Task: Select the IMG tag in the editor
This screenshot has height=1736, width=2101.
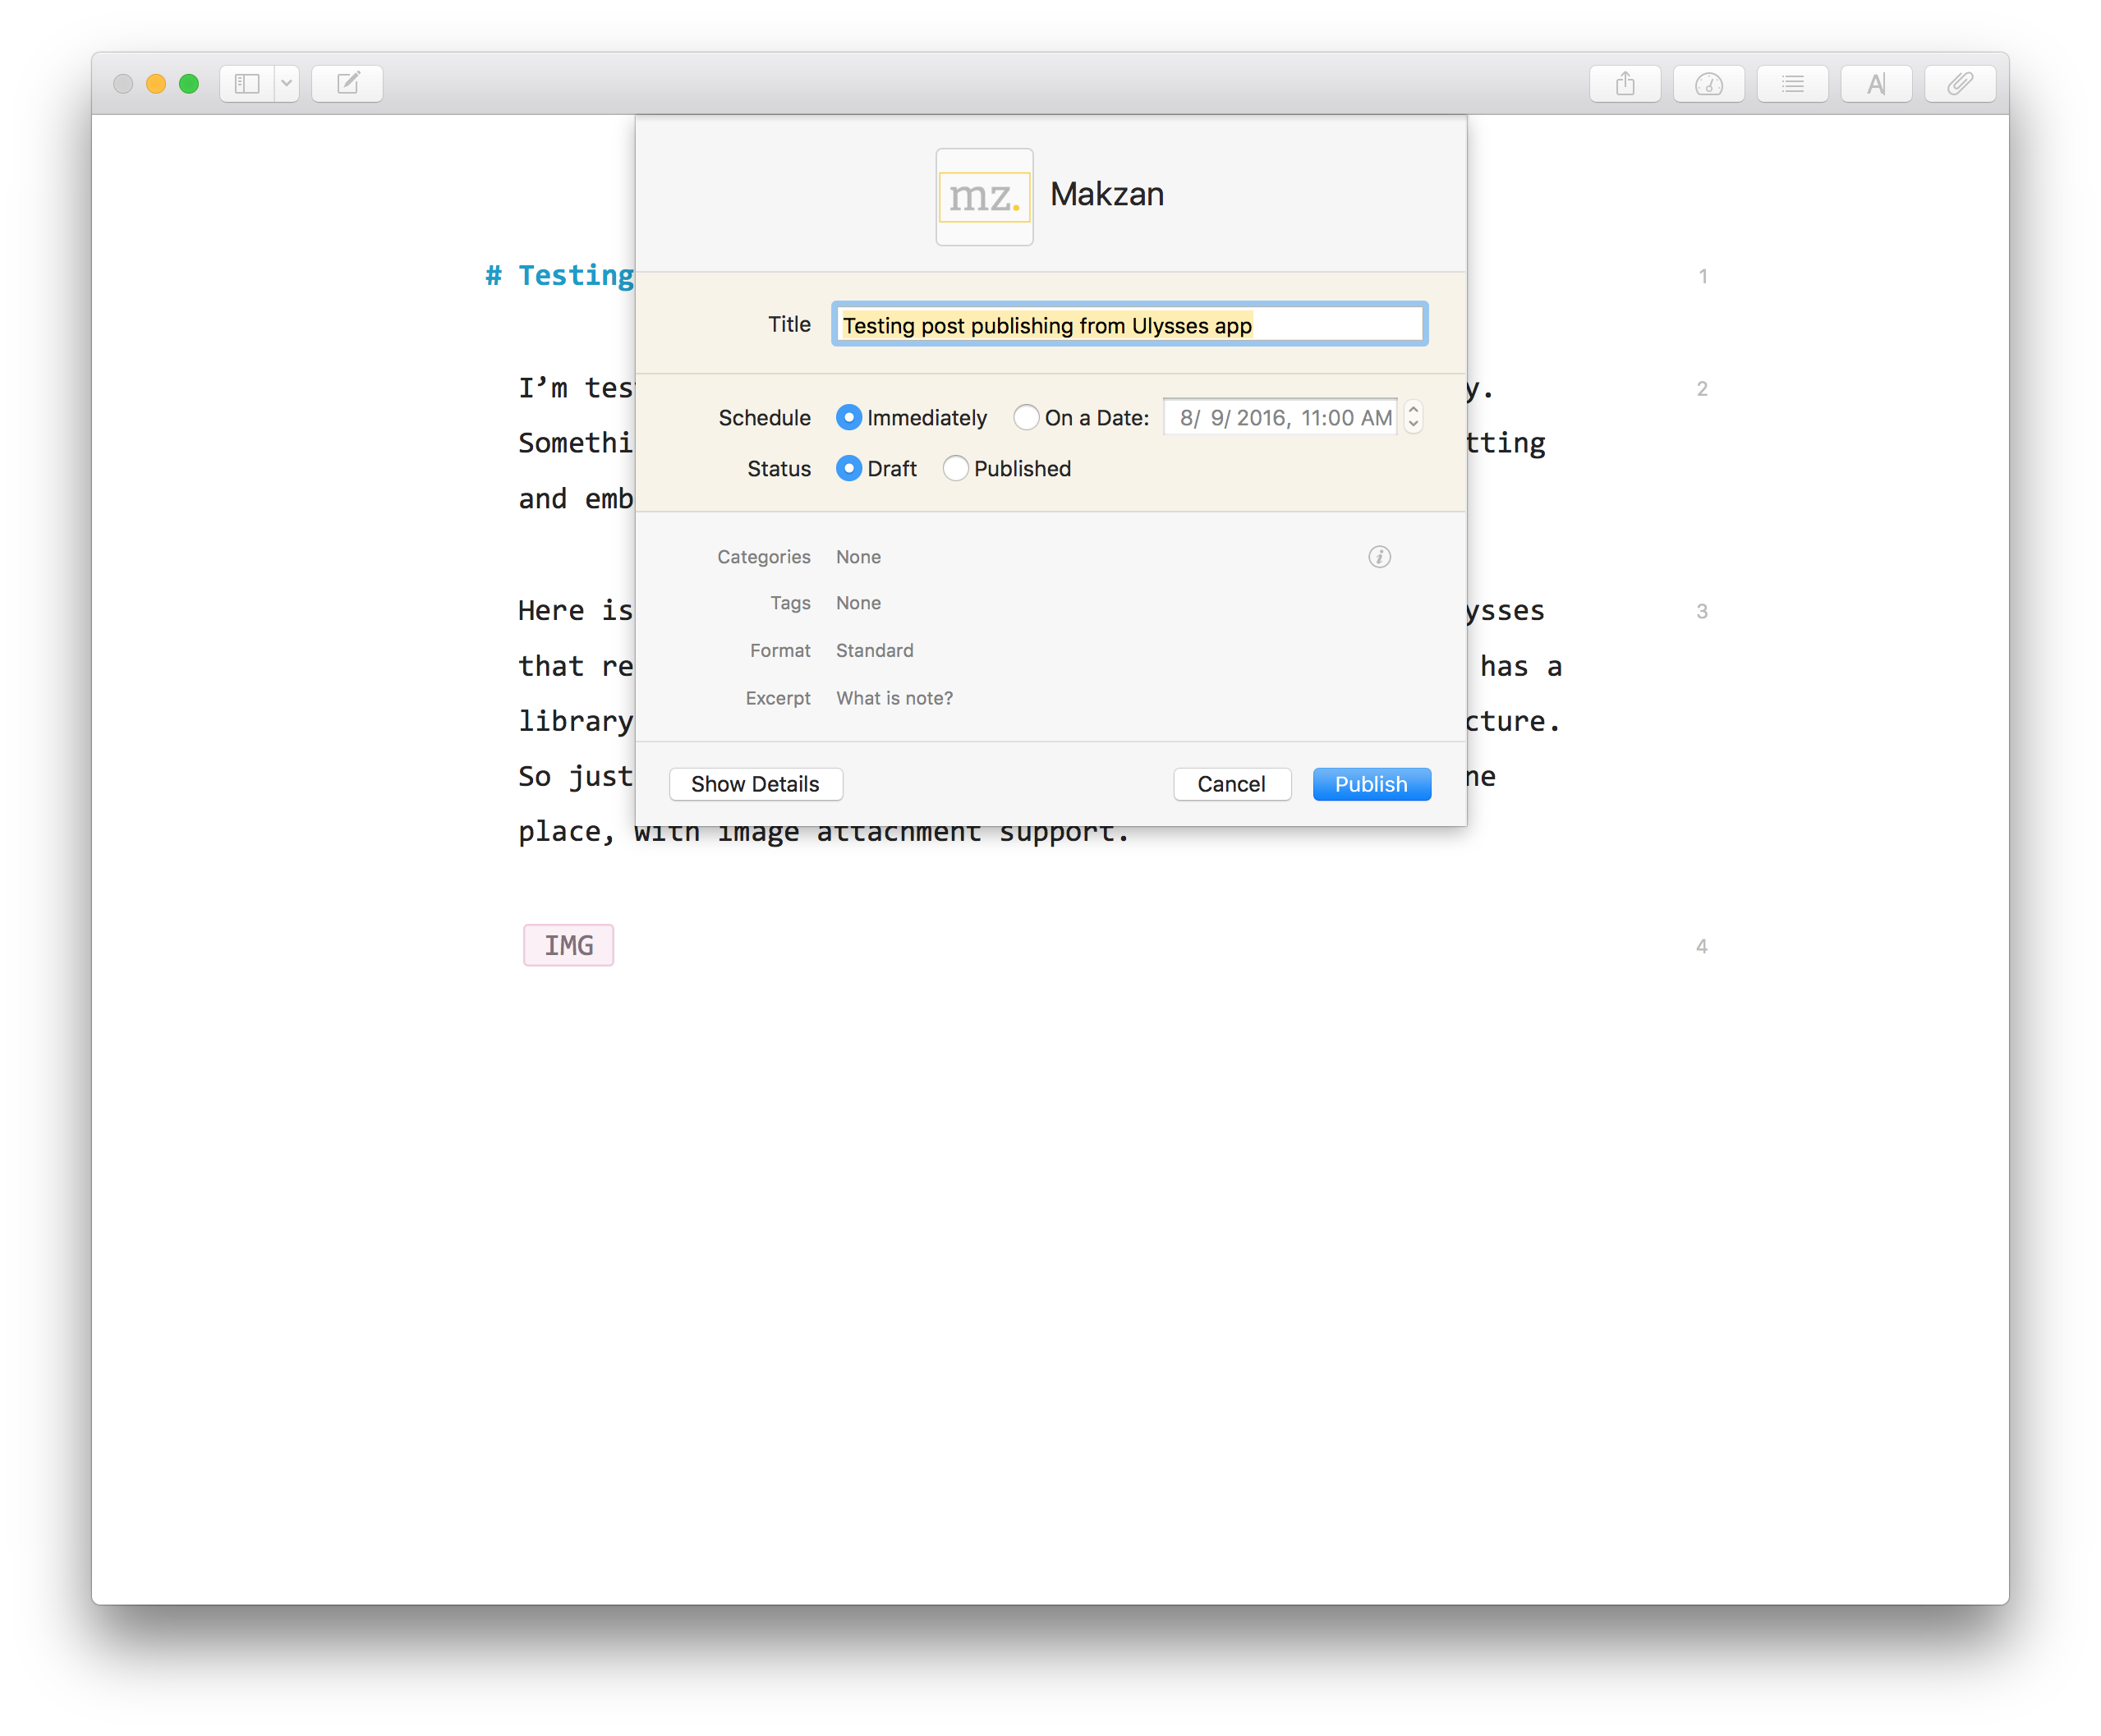Action: [x=568, y=945]
